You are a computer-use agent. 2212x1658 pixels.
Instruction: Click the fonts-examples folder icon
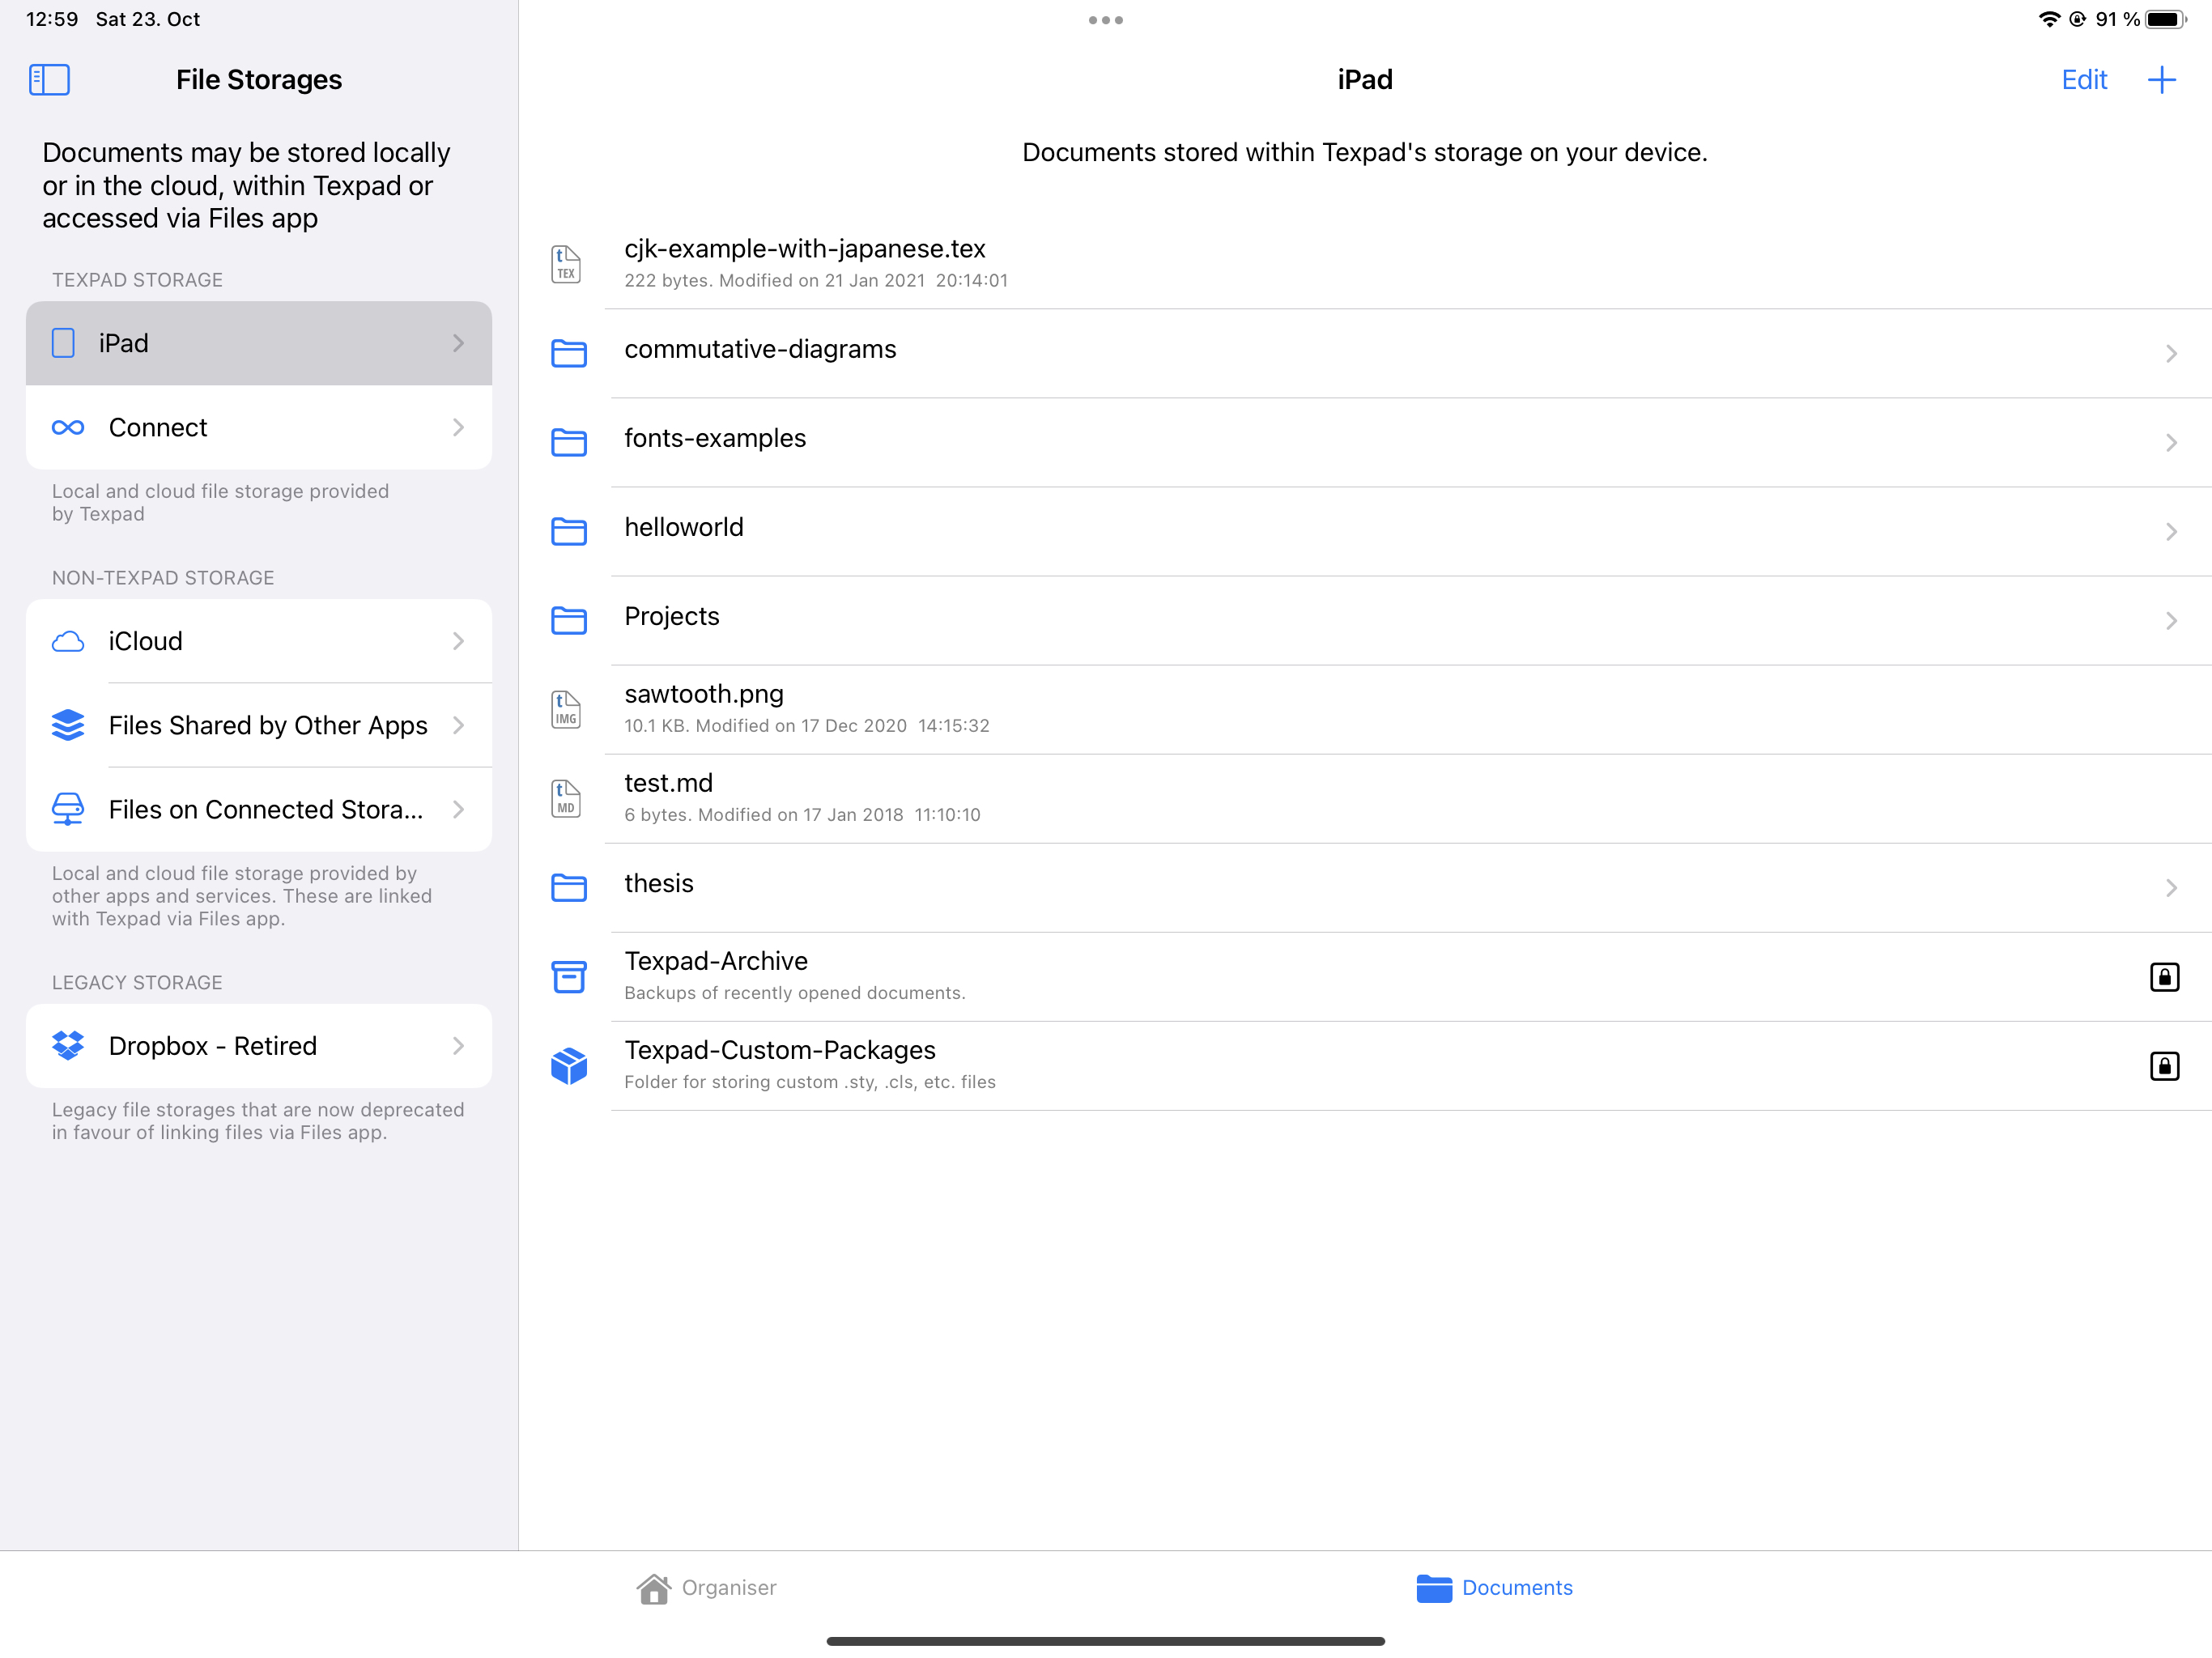pos(569,442)
